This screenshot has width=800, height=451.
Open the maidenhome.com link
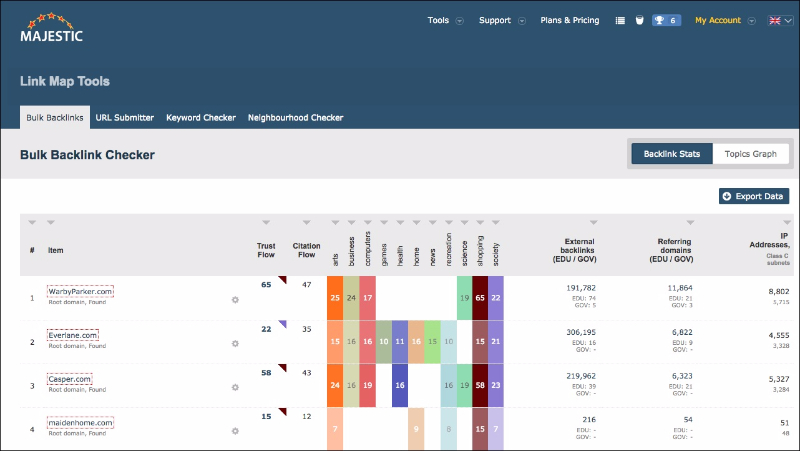pyautogui.click(x=81, y=423)
